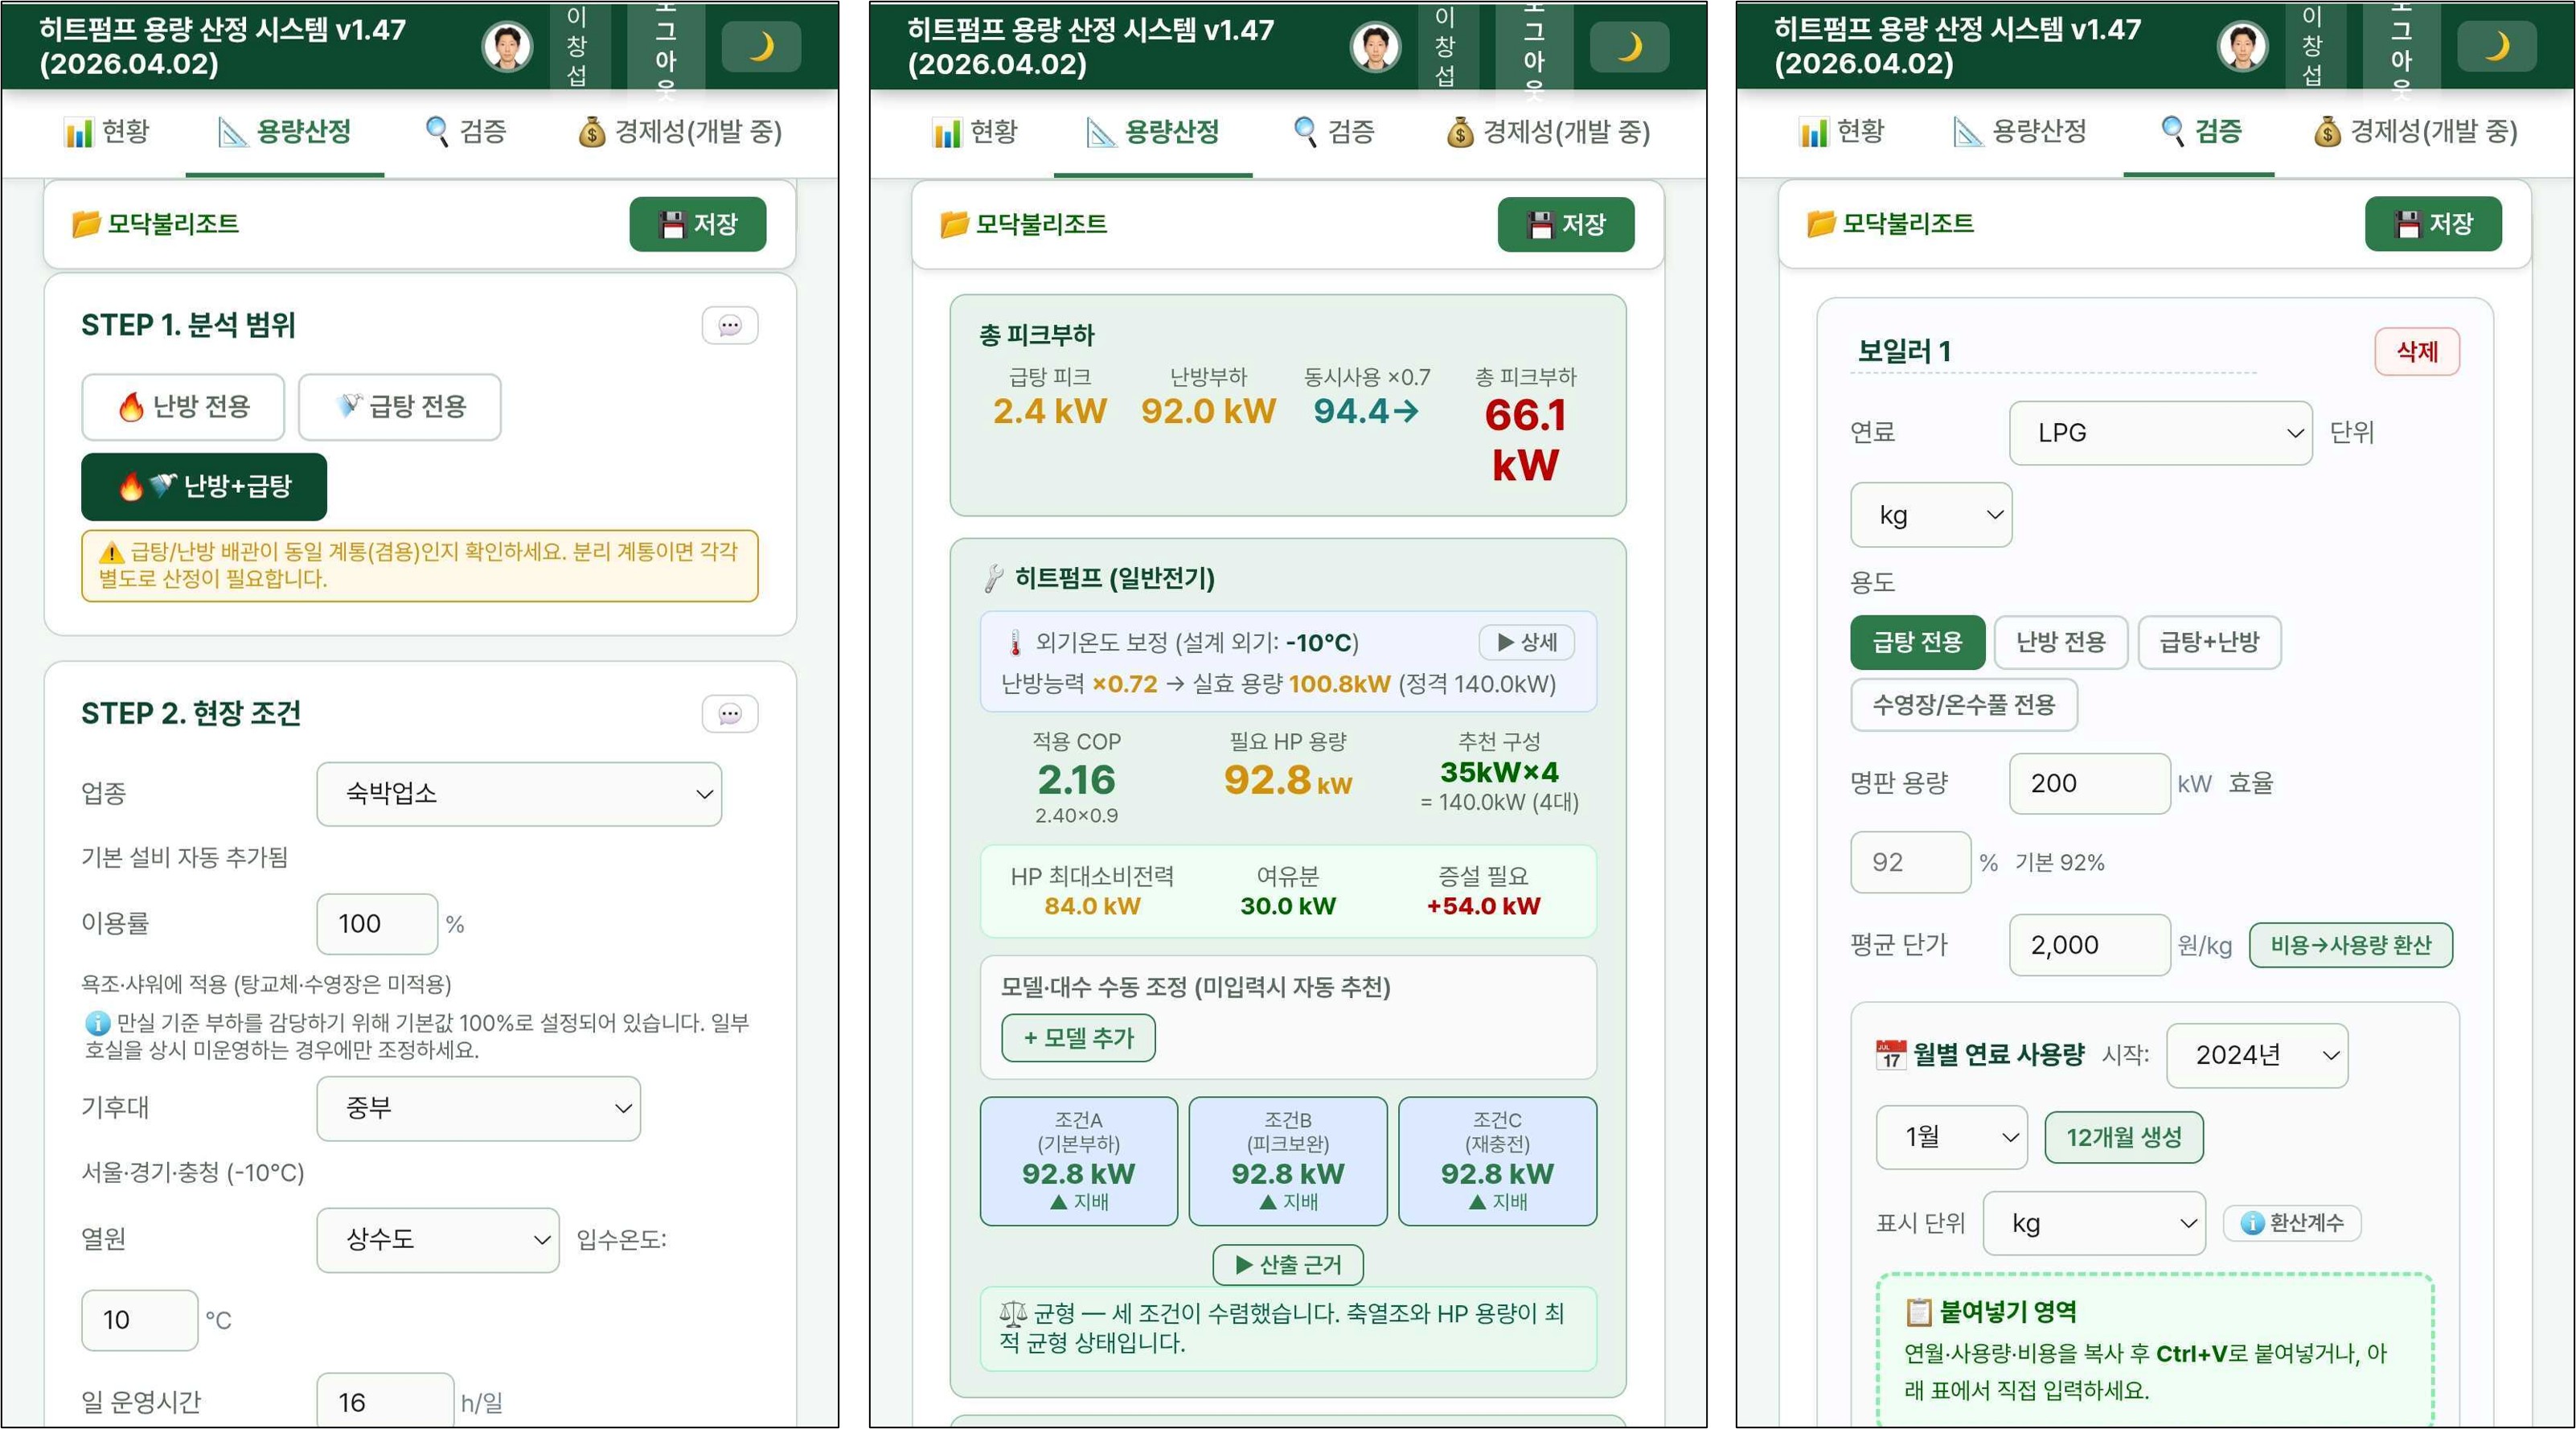Click user avatar in left panel header

click(507, 47)
